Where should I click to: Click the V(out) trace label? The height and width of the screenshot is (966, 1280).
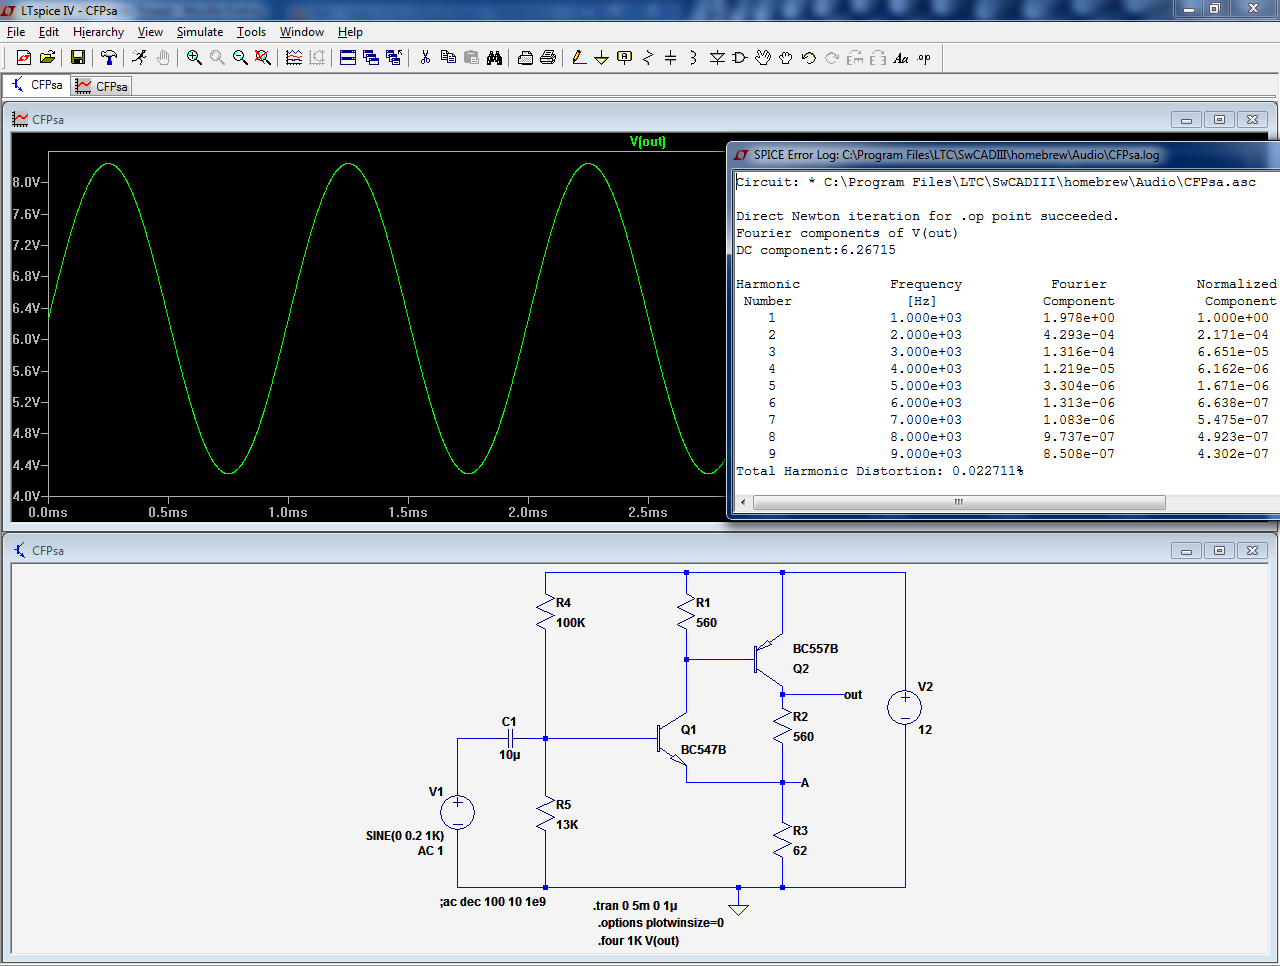click(x=648, y=142)
